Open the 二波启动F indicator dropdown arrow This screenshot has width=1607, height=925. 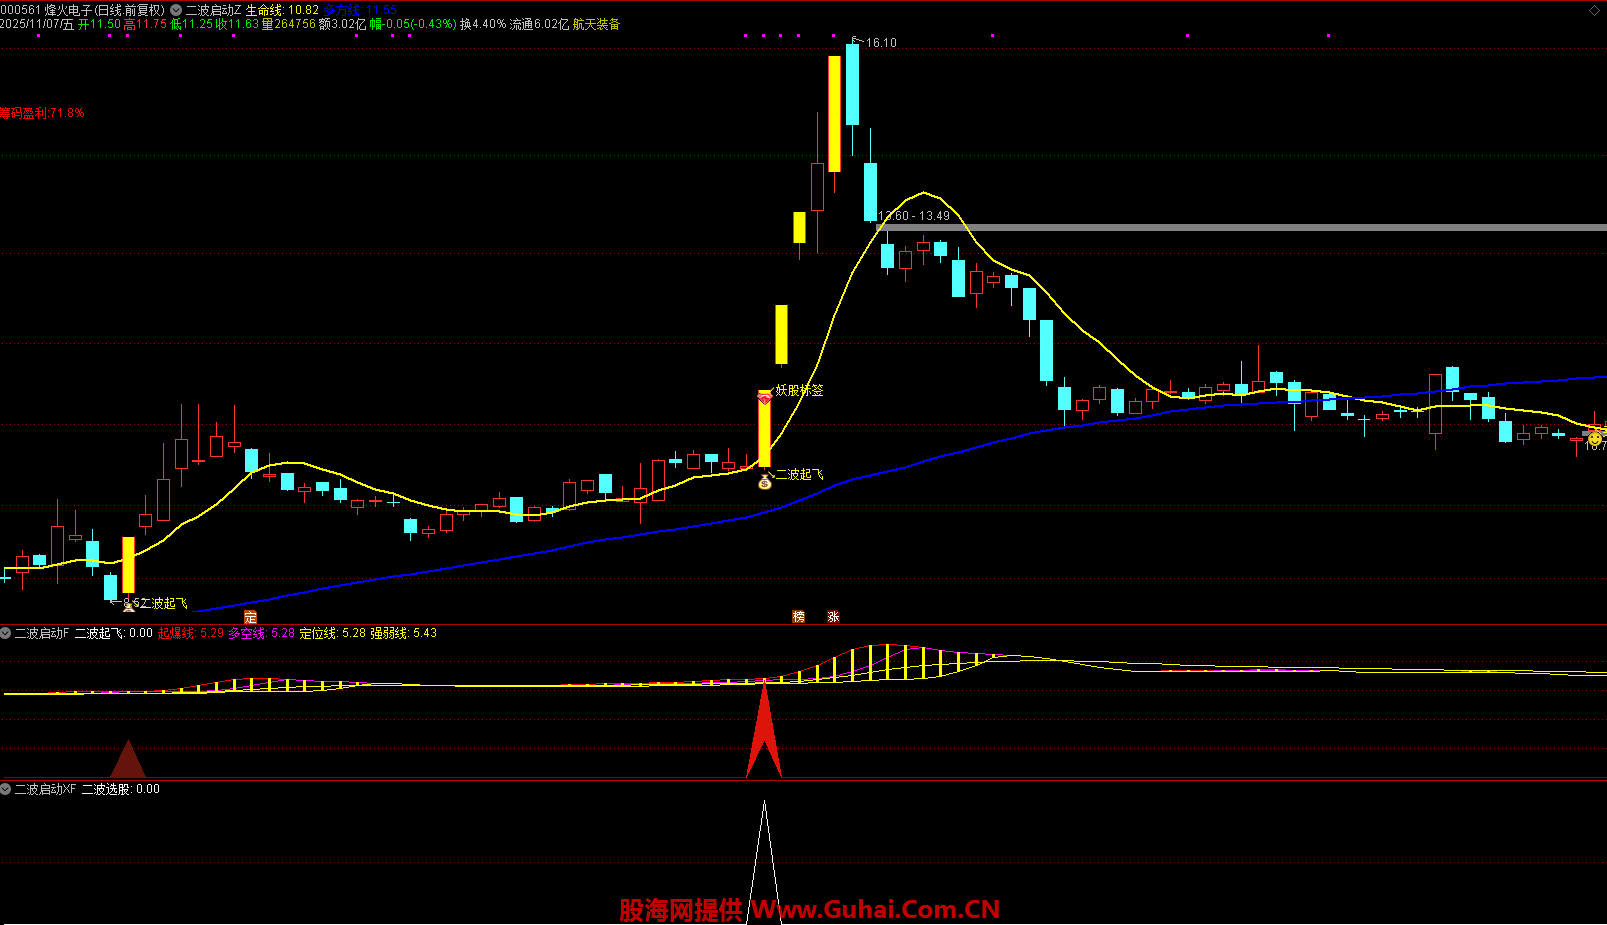[6, 633]
